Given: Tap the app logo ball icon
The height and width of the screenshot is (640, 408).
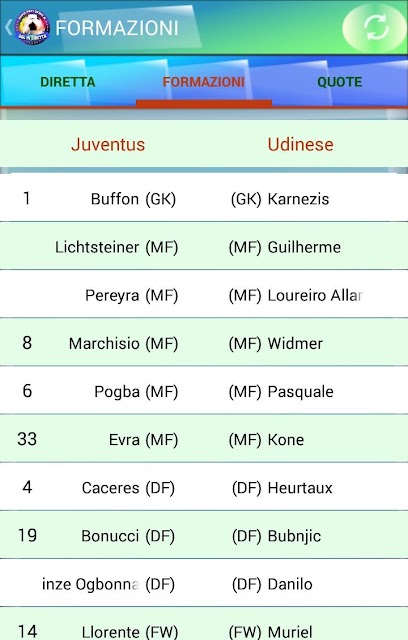Looking at the screenshot, I should (33, 27).
